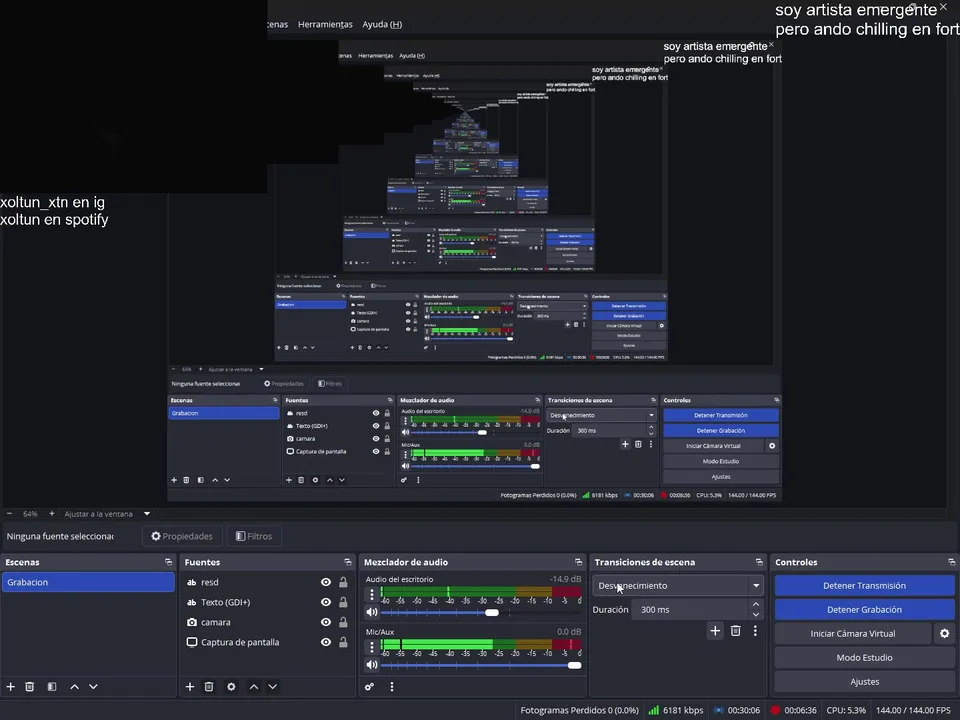
Task: Select the Texto (GDI+) source row
Action: pos(267,602)
